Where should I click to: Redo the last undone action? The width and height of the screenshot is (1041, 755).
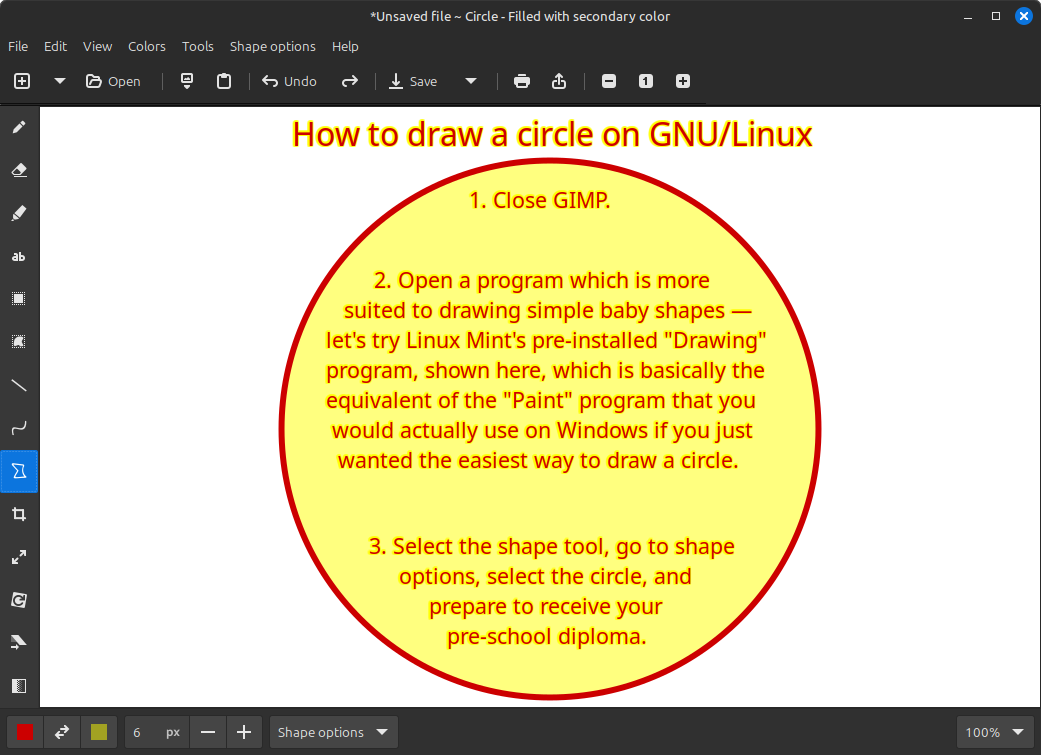350,81
